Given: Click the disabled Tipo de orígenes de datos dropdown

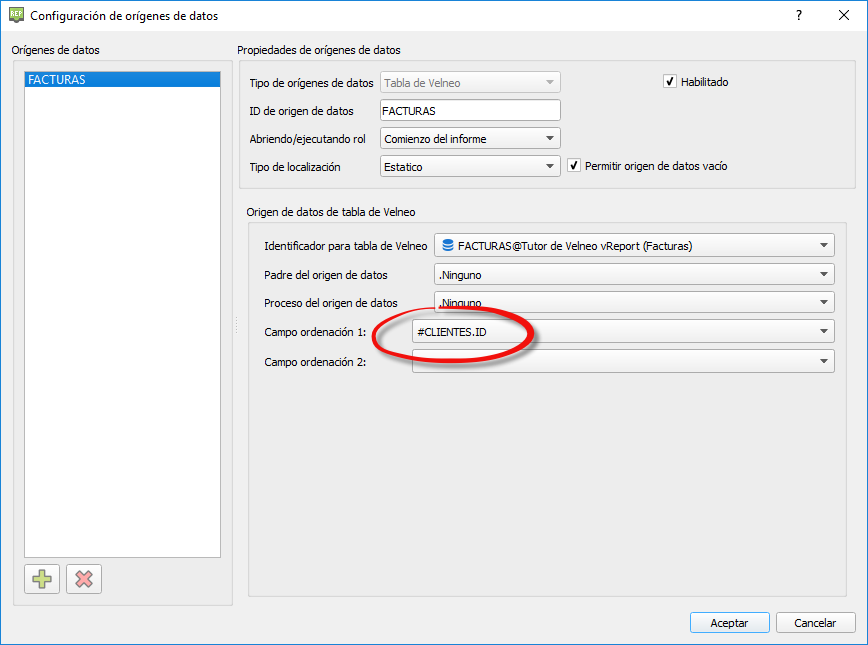Looking at the screenshot, I should (x=470, y=83).
